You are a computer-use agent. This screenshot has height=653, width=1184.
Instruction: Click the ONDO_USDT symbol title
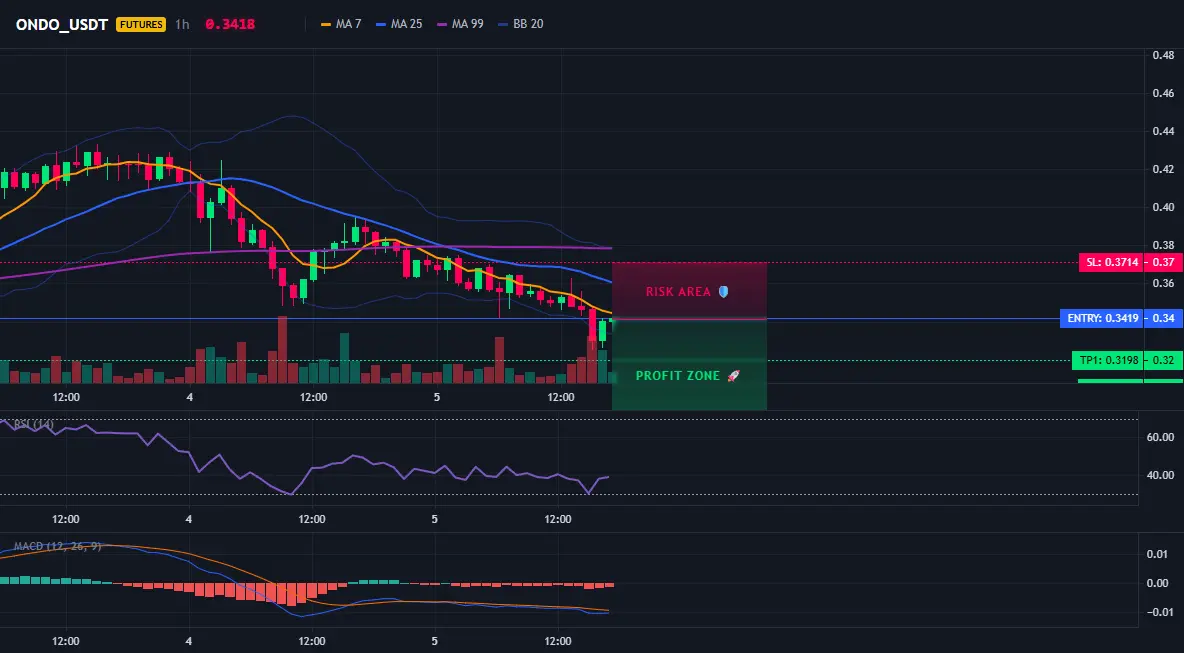[x=62, y=24]
